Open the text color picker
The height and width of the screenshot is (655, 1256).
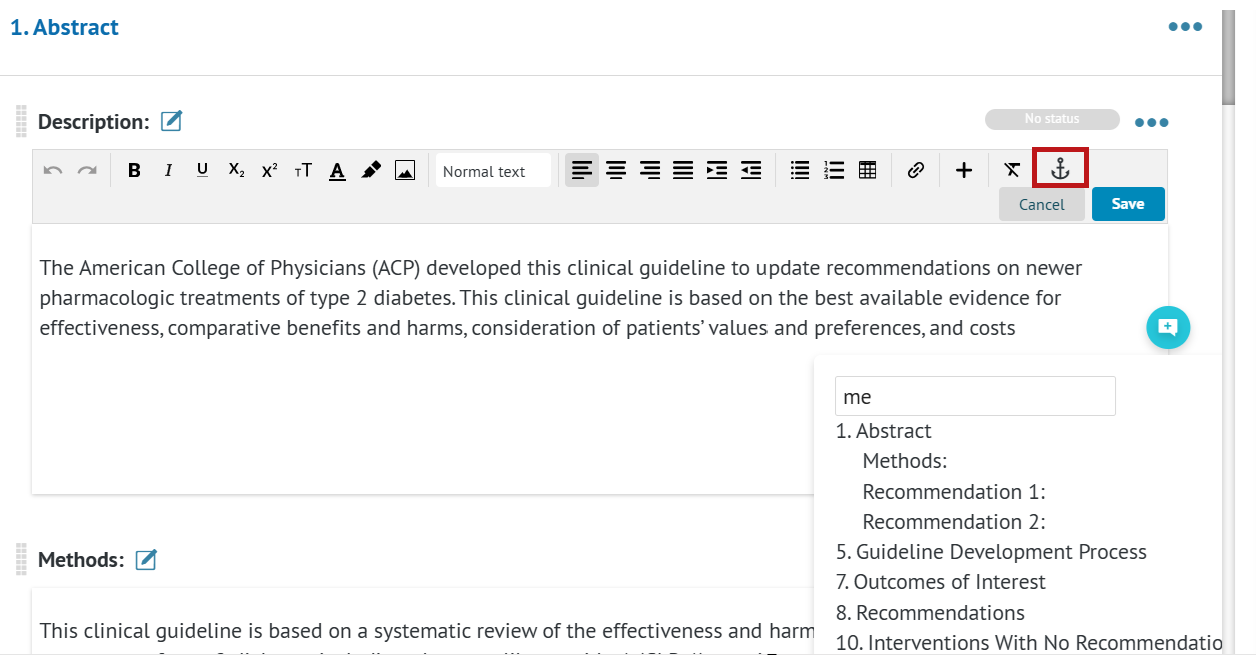337,171
